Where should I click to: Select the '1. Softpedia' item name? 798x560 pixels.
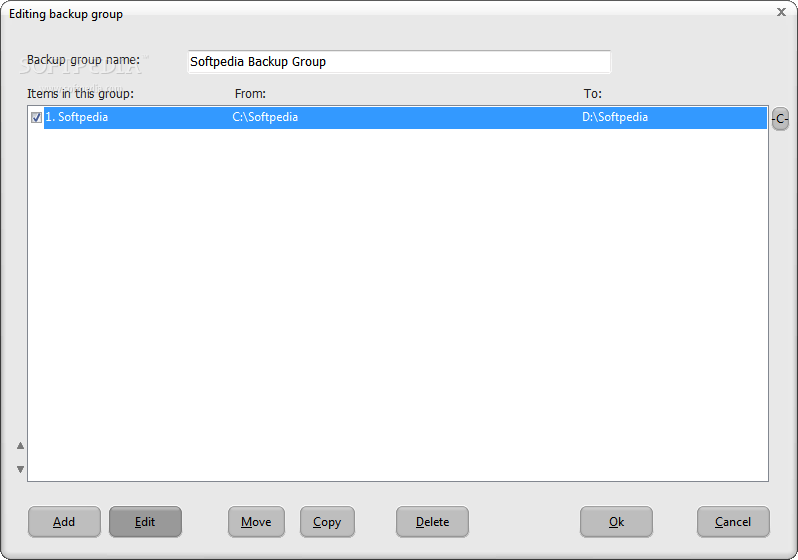click(77, 117)
